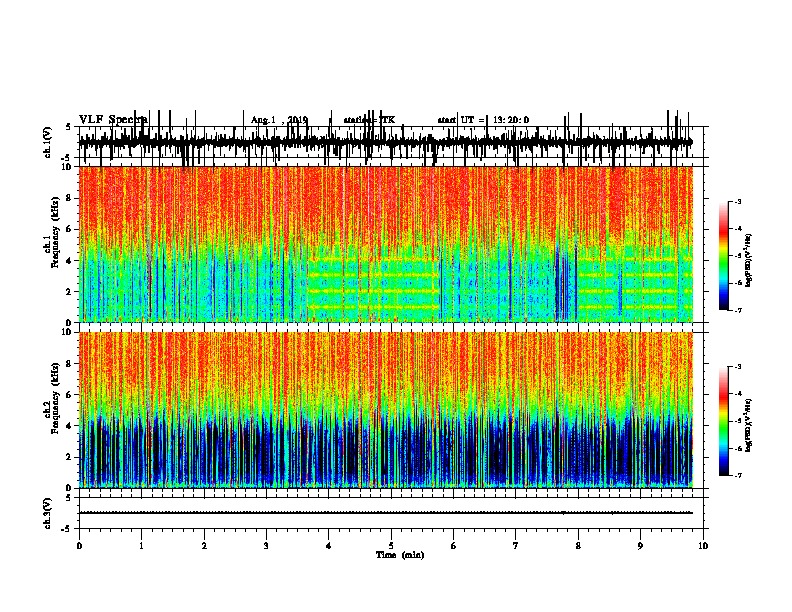Image resolution: width=792 pixels, height=612 pixels.
Task: Click the '8' kHz tick on ch.2 frequency axis
Action: 69,364
